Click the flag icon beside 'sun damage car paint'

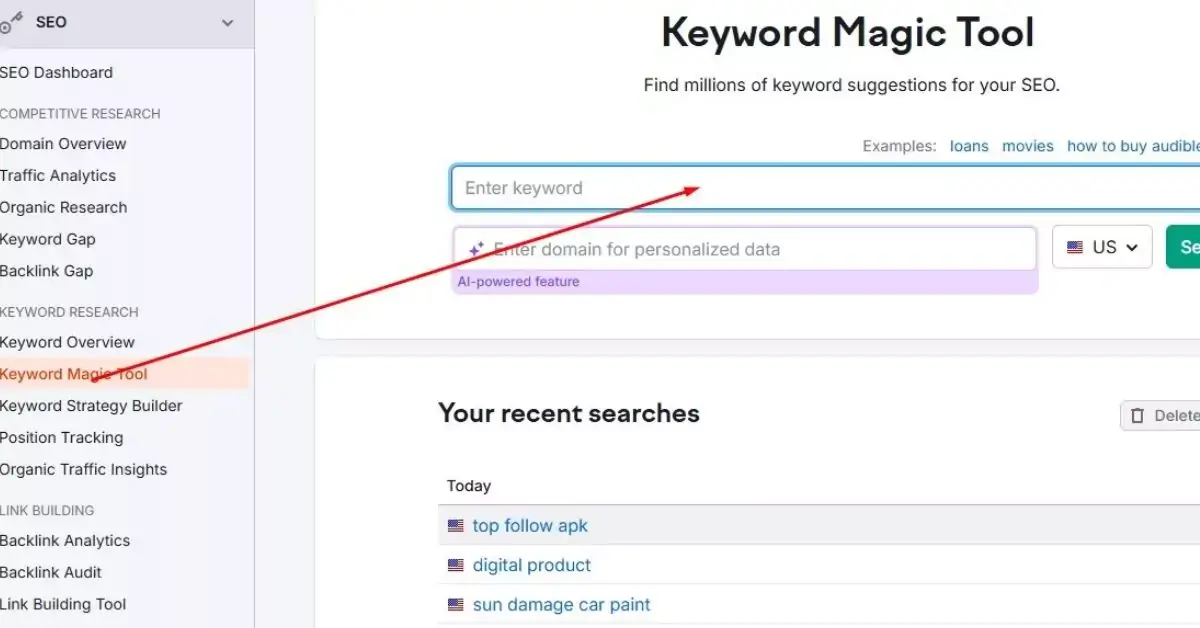point(456,605)
